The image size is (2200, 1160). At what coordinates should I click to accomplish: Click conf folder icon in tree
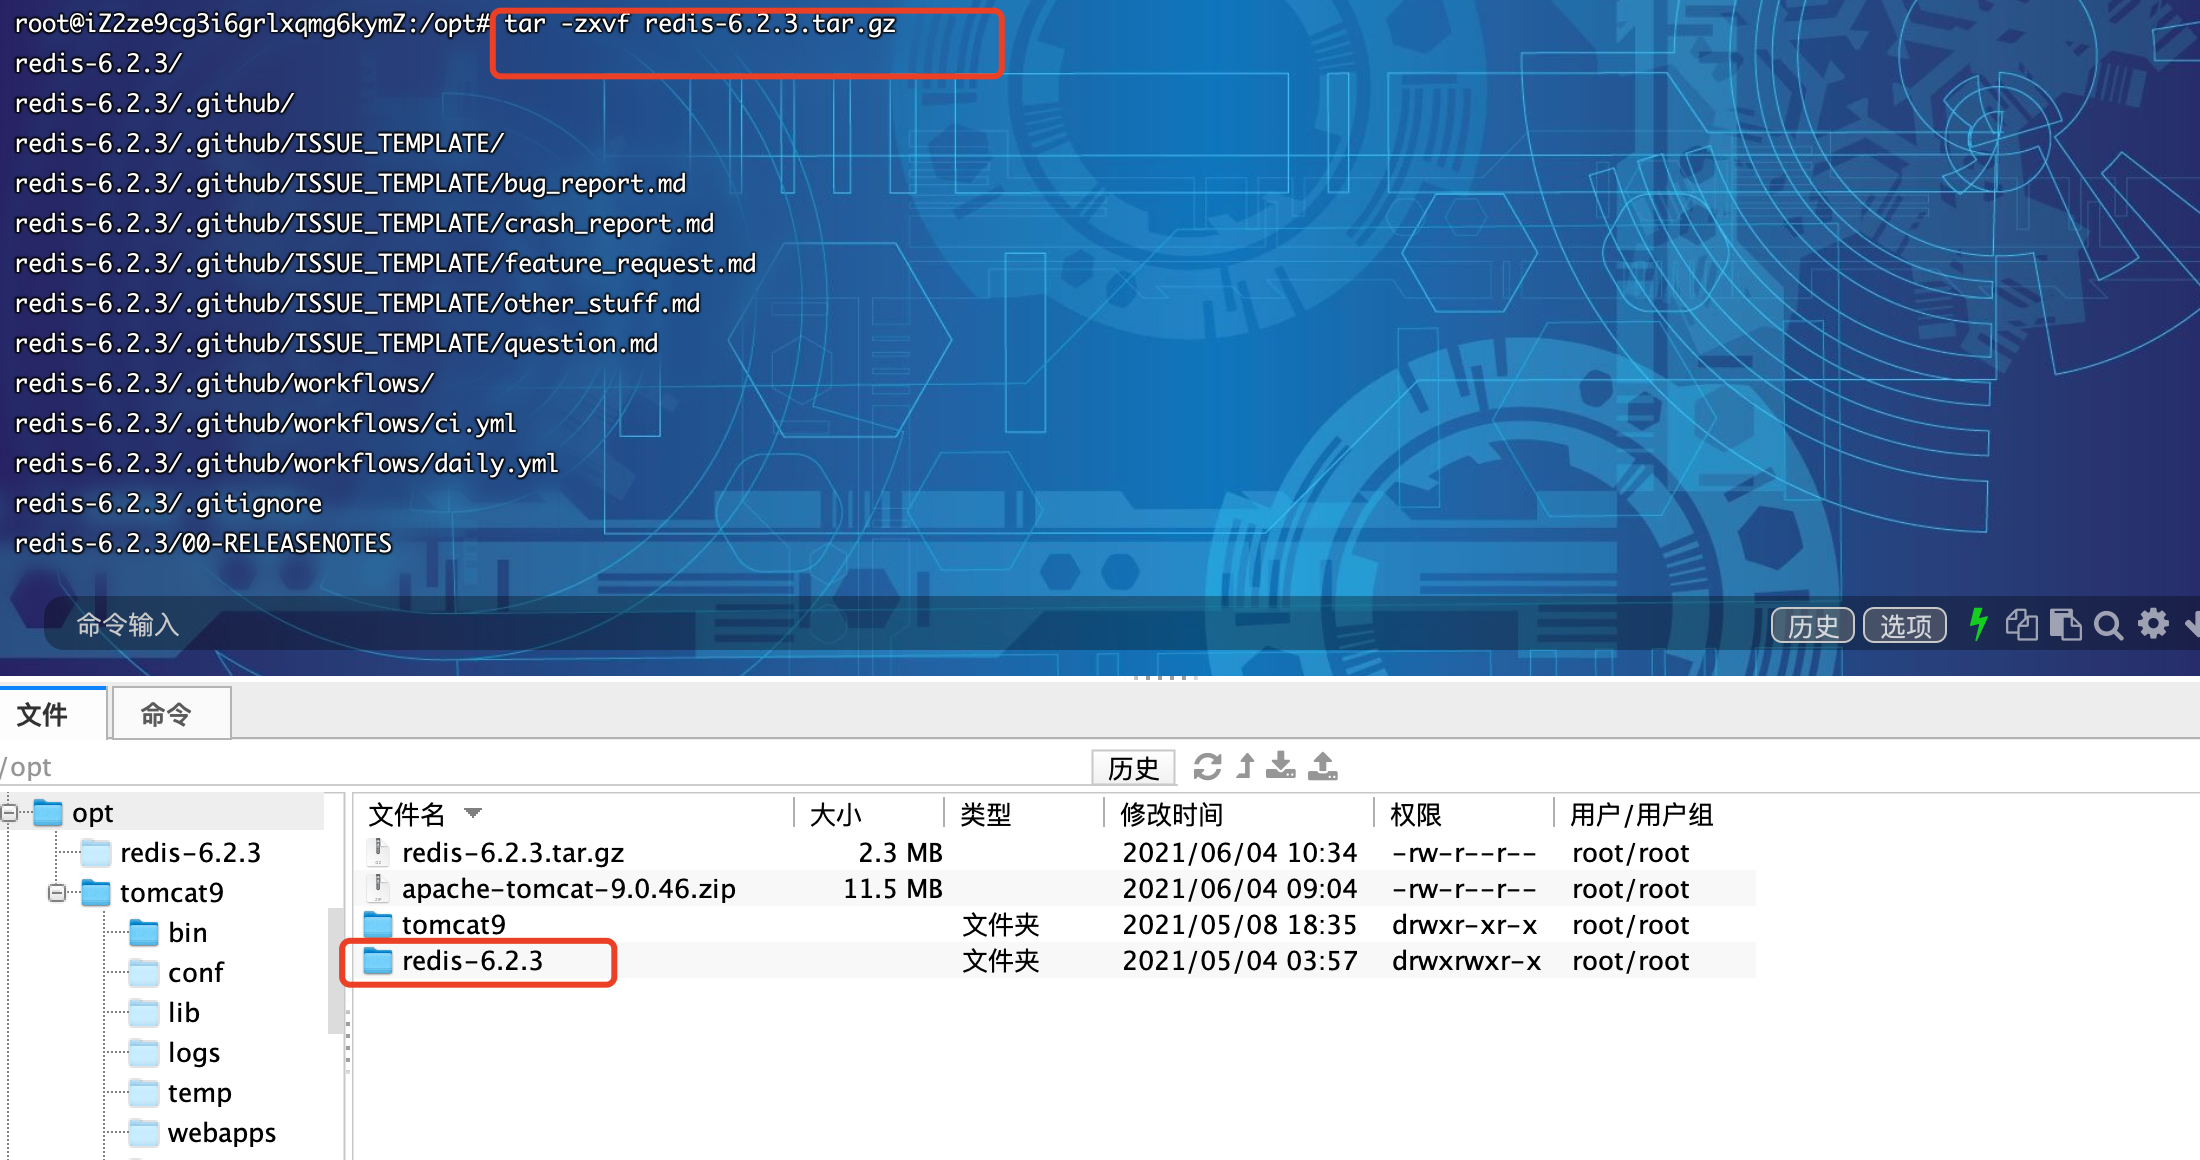(x=144, y=972)
